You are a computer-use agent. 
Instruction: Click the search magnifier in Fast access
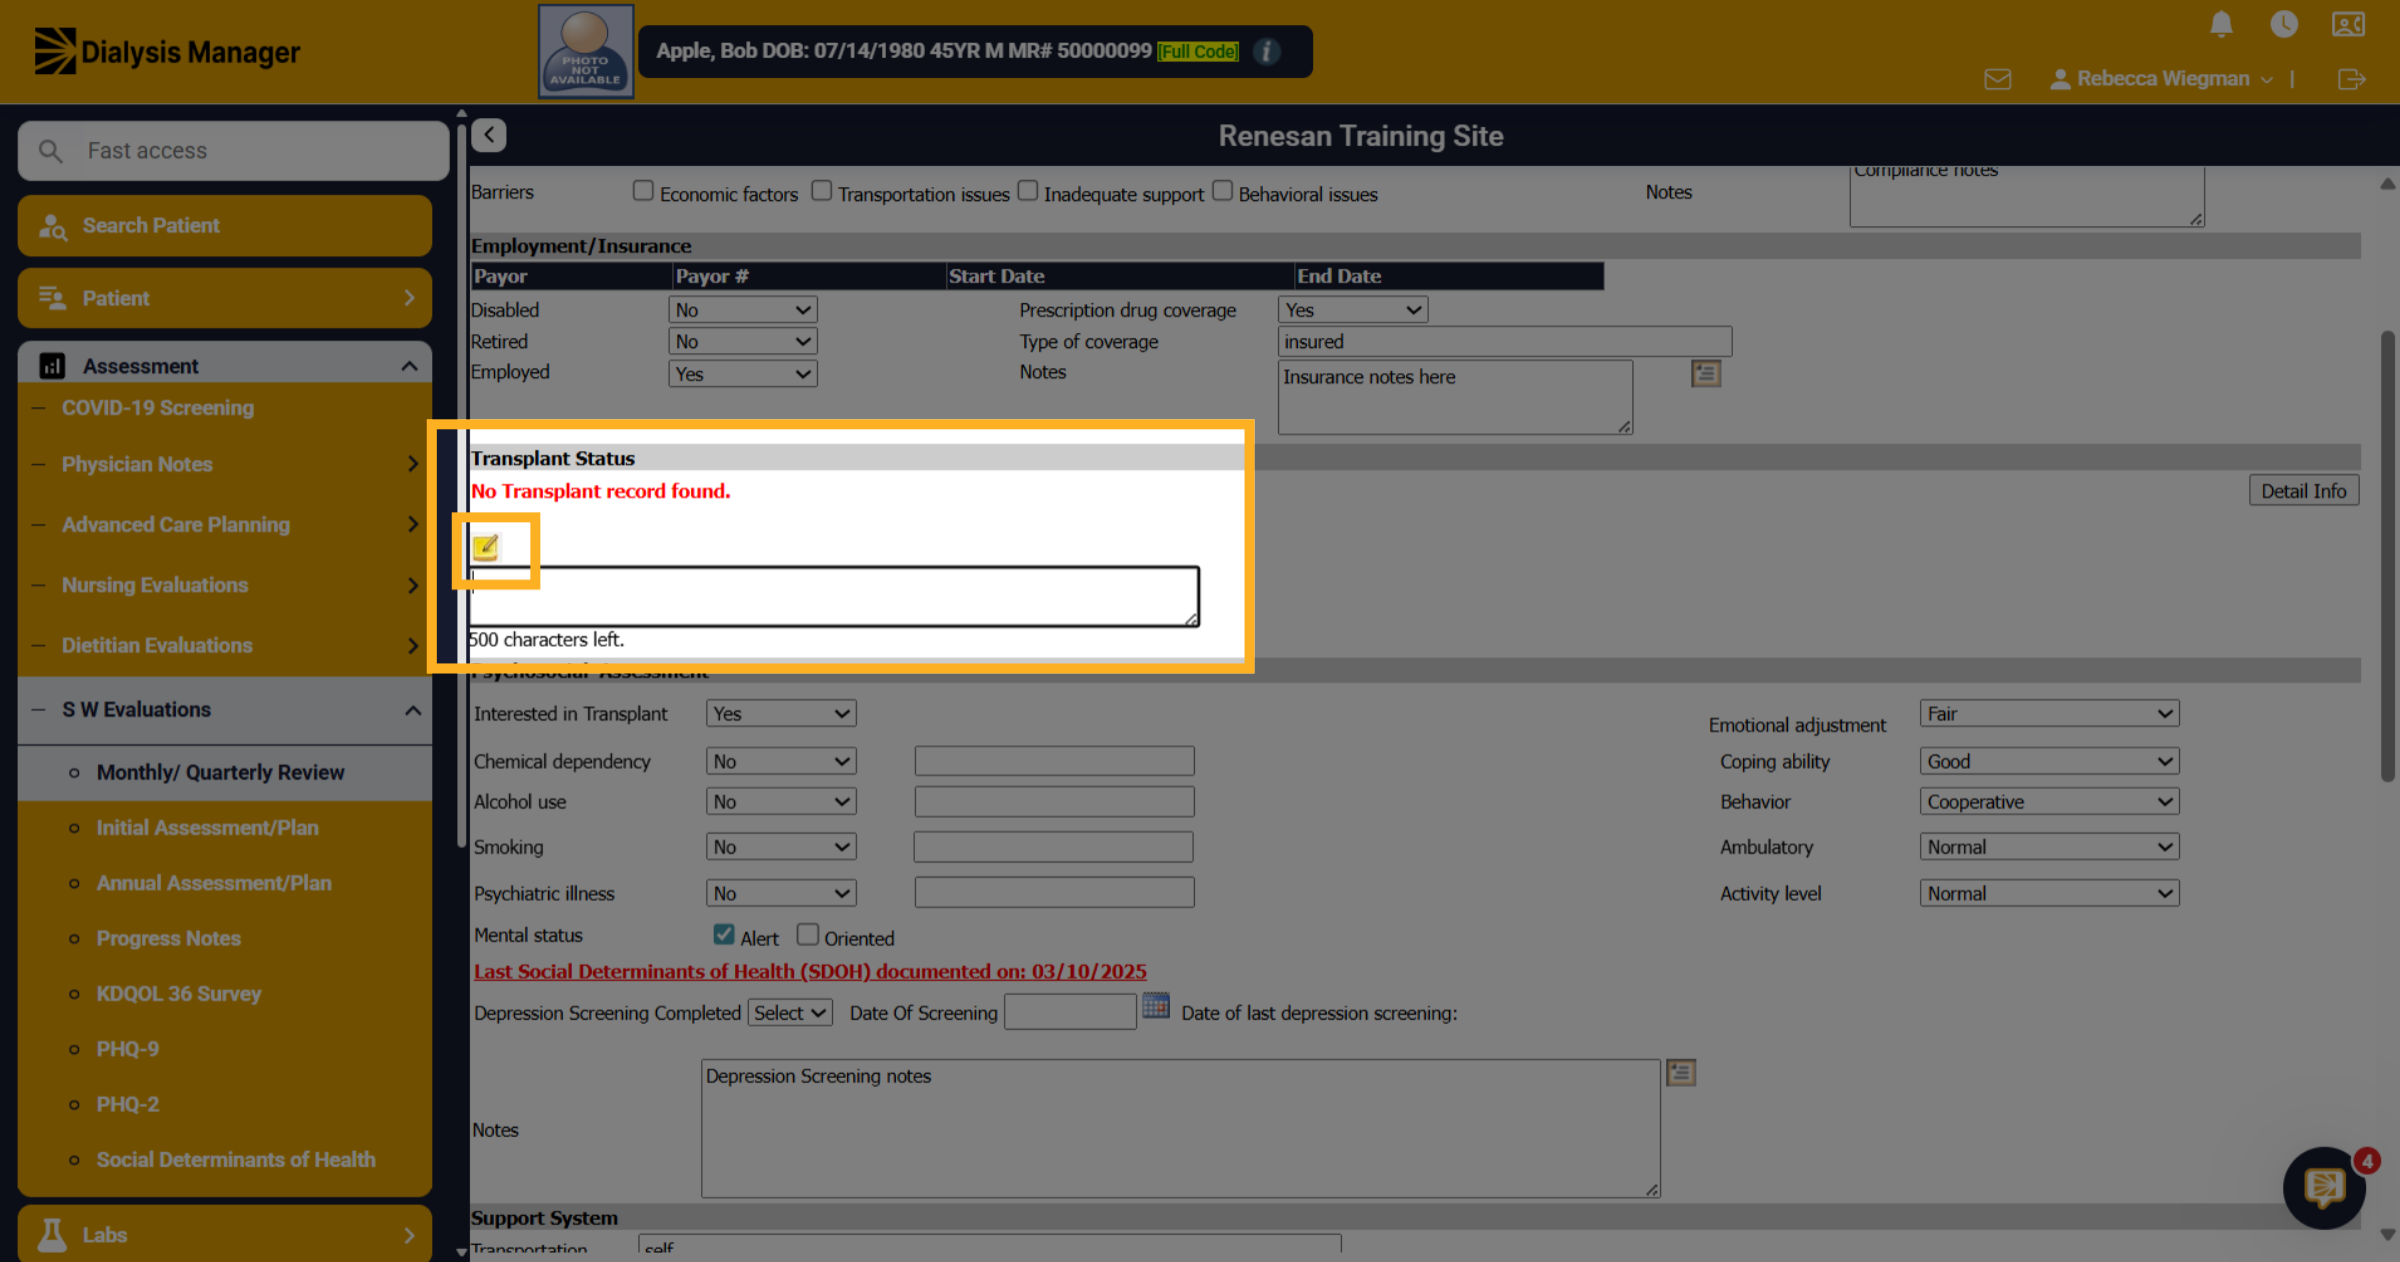coord(50,151)
